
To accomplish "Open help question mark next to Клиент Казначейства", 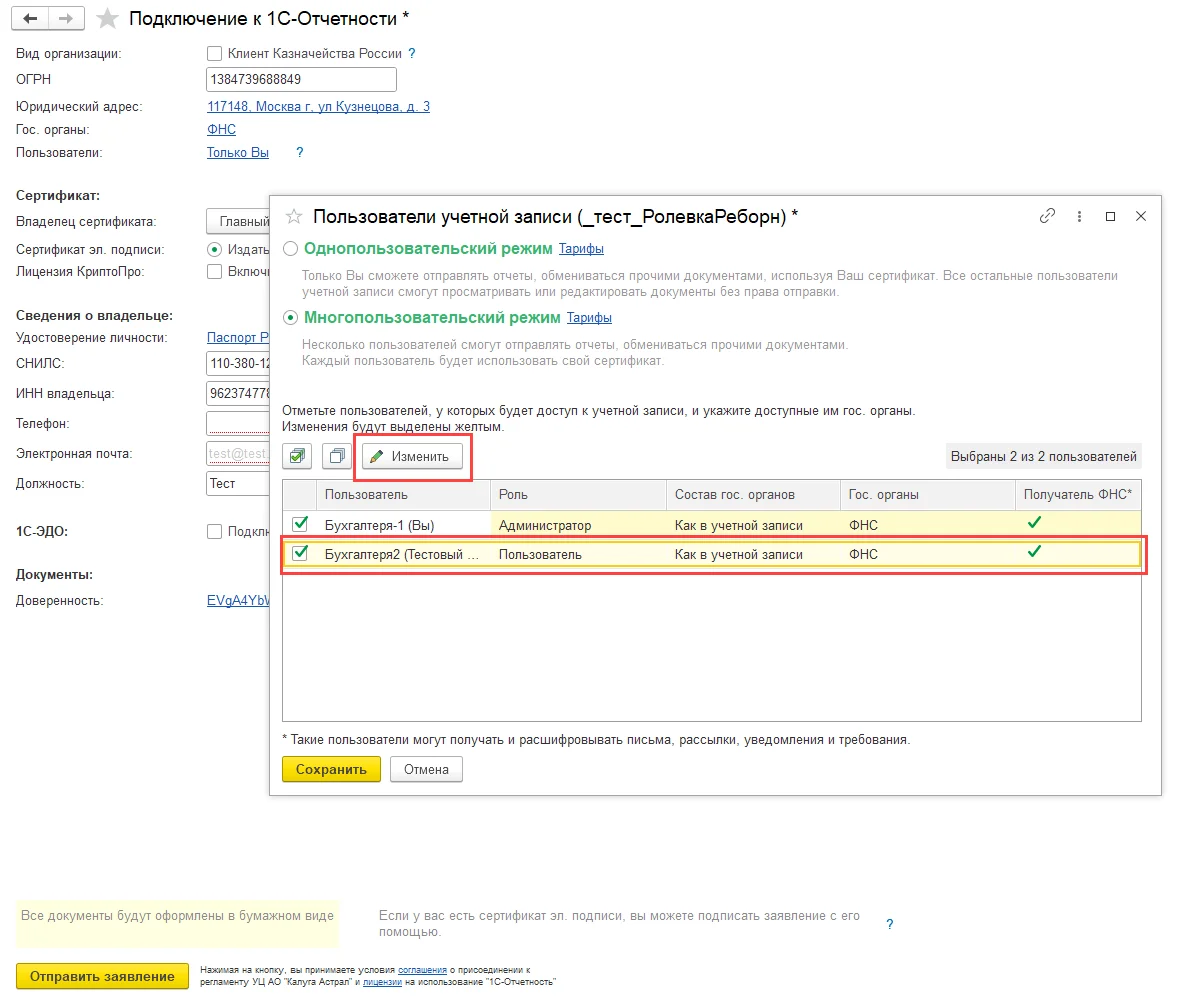I will click(x=412, y=54).
